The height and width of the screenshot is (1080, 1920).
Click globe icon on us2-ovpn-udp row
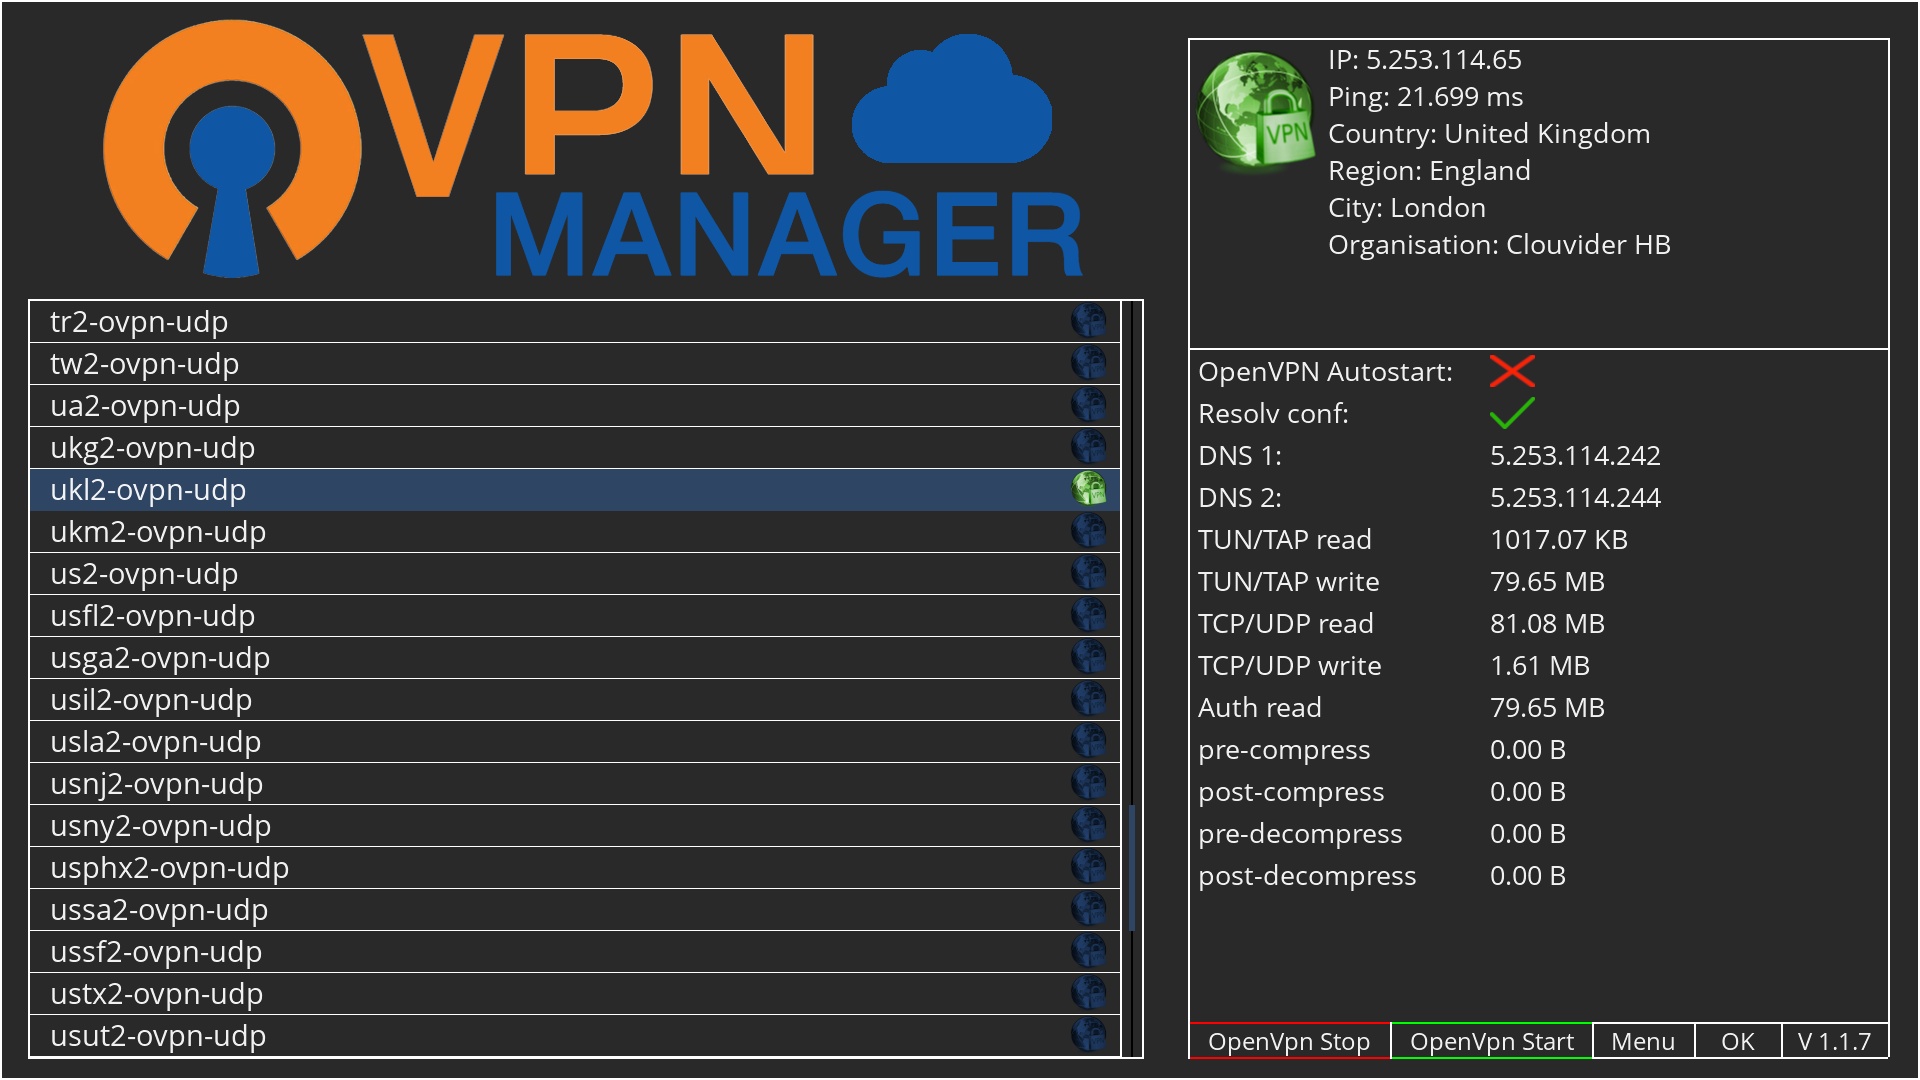point(1089,573)
